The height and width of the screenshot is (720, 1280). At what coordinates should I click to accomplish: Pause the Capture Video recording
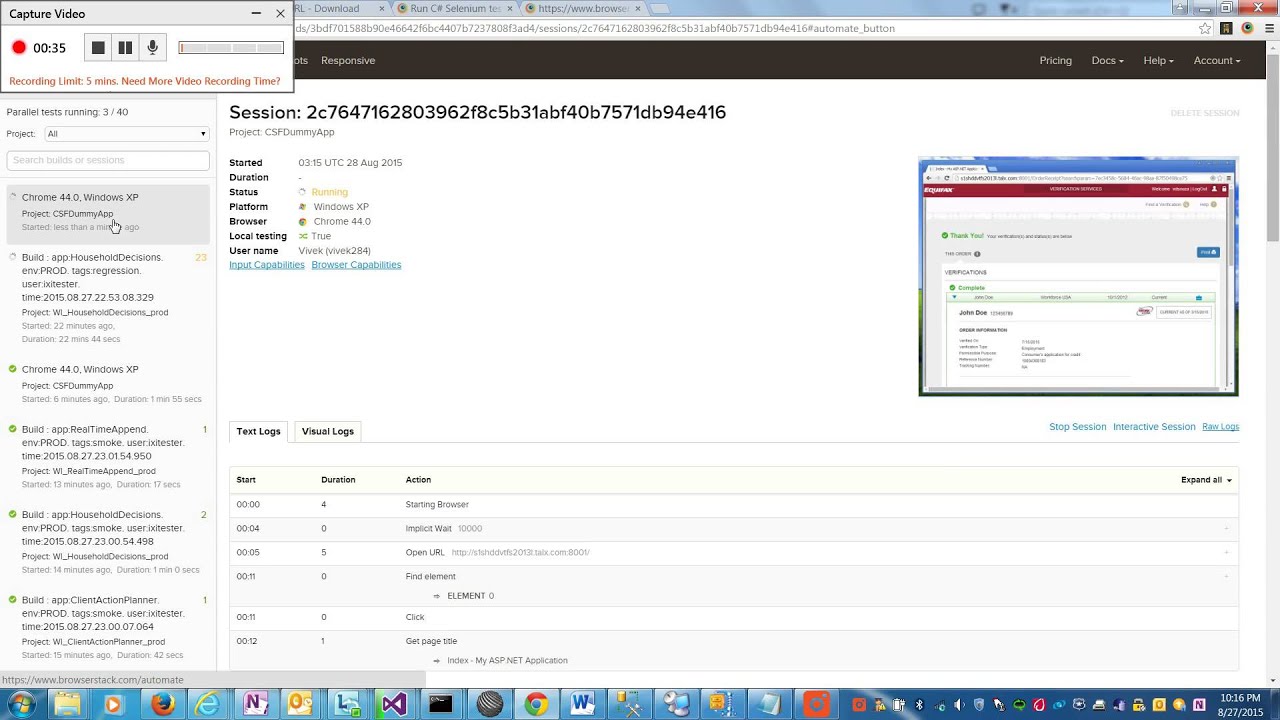pyautogui.click(x=125, y=47)
